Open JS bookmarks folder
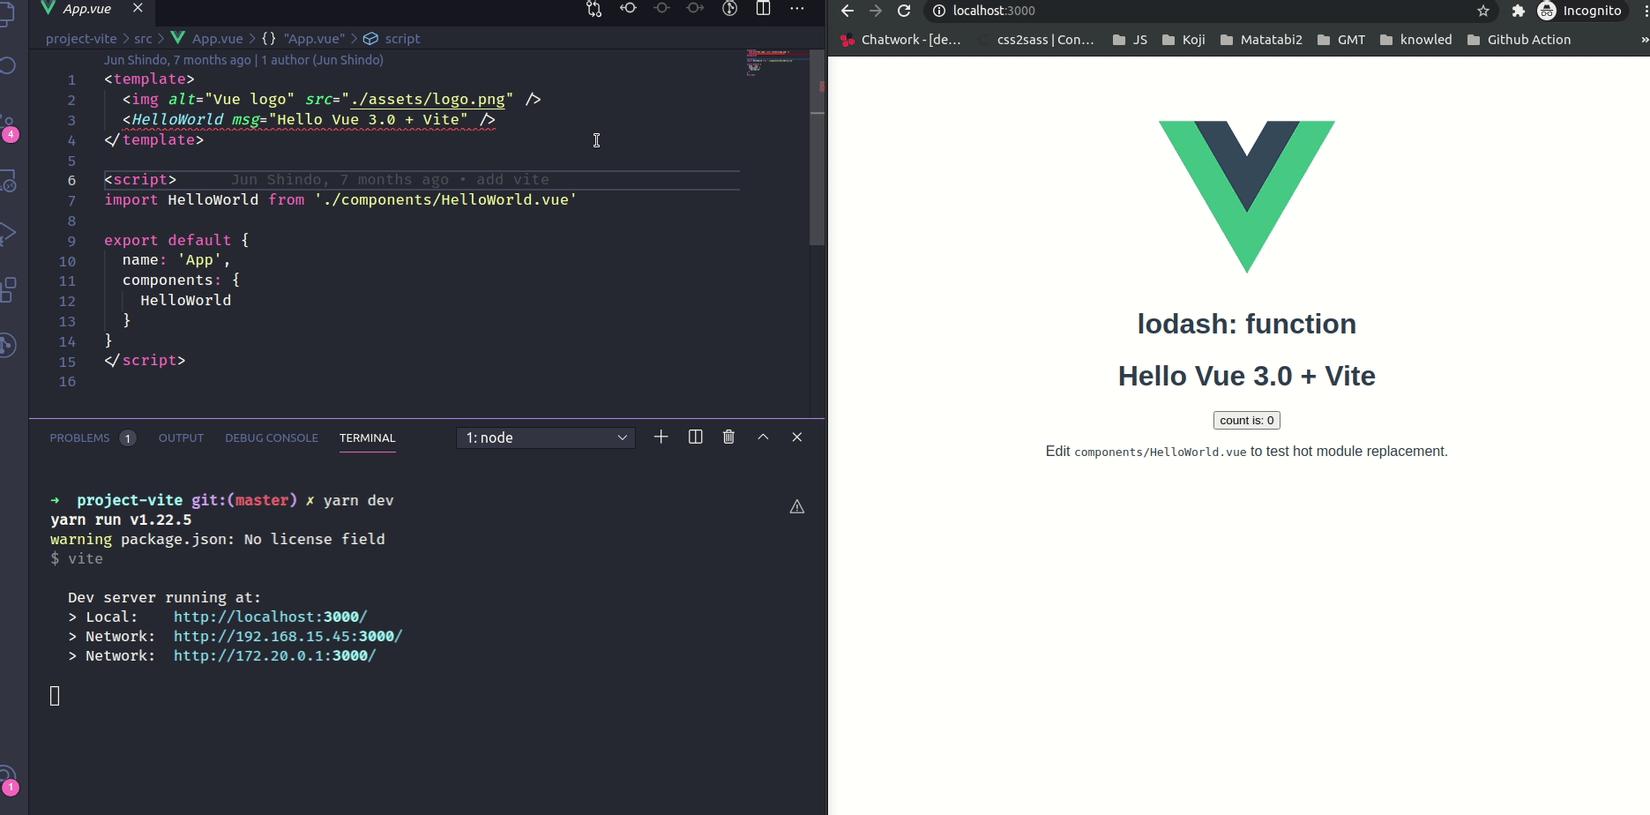Viewport: 1650px width, 815px height. (x=1130, y=40)
